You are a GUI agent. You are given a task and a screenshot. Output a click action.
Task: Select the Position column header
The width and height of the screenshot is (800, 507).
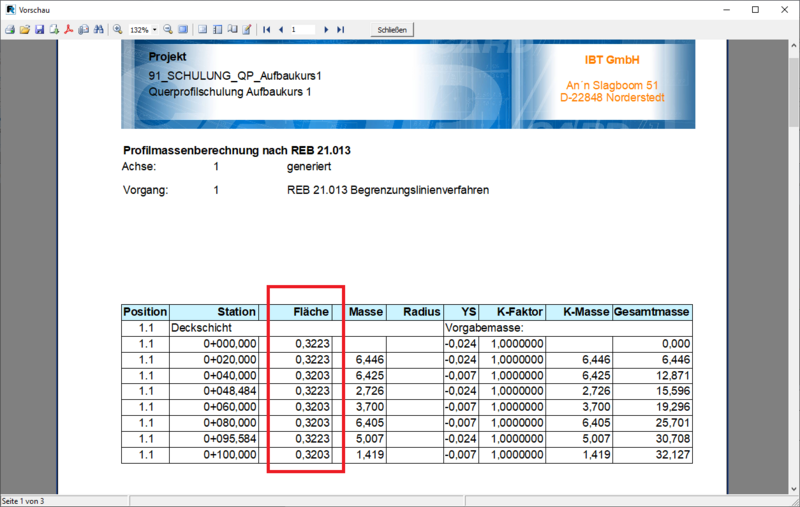(x=145, y=312)
